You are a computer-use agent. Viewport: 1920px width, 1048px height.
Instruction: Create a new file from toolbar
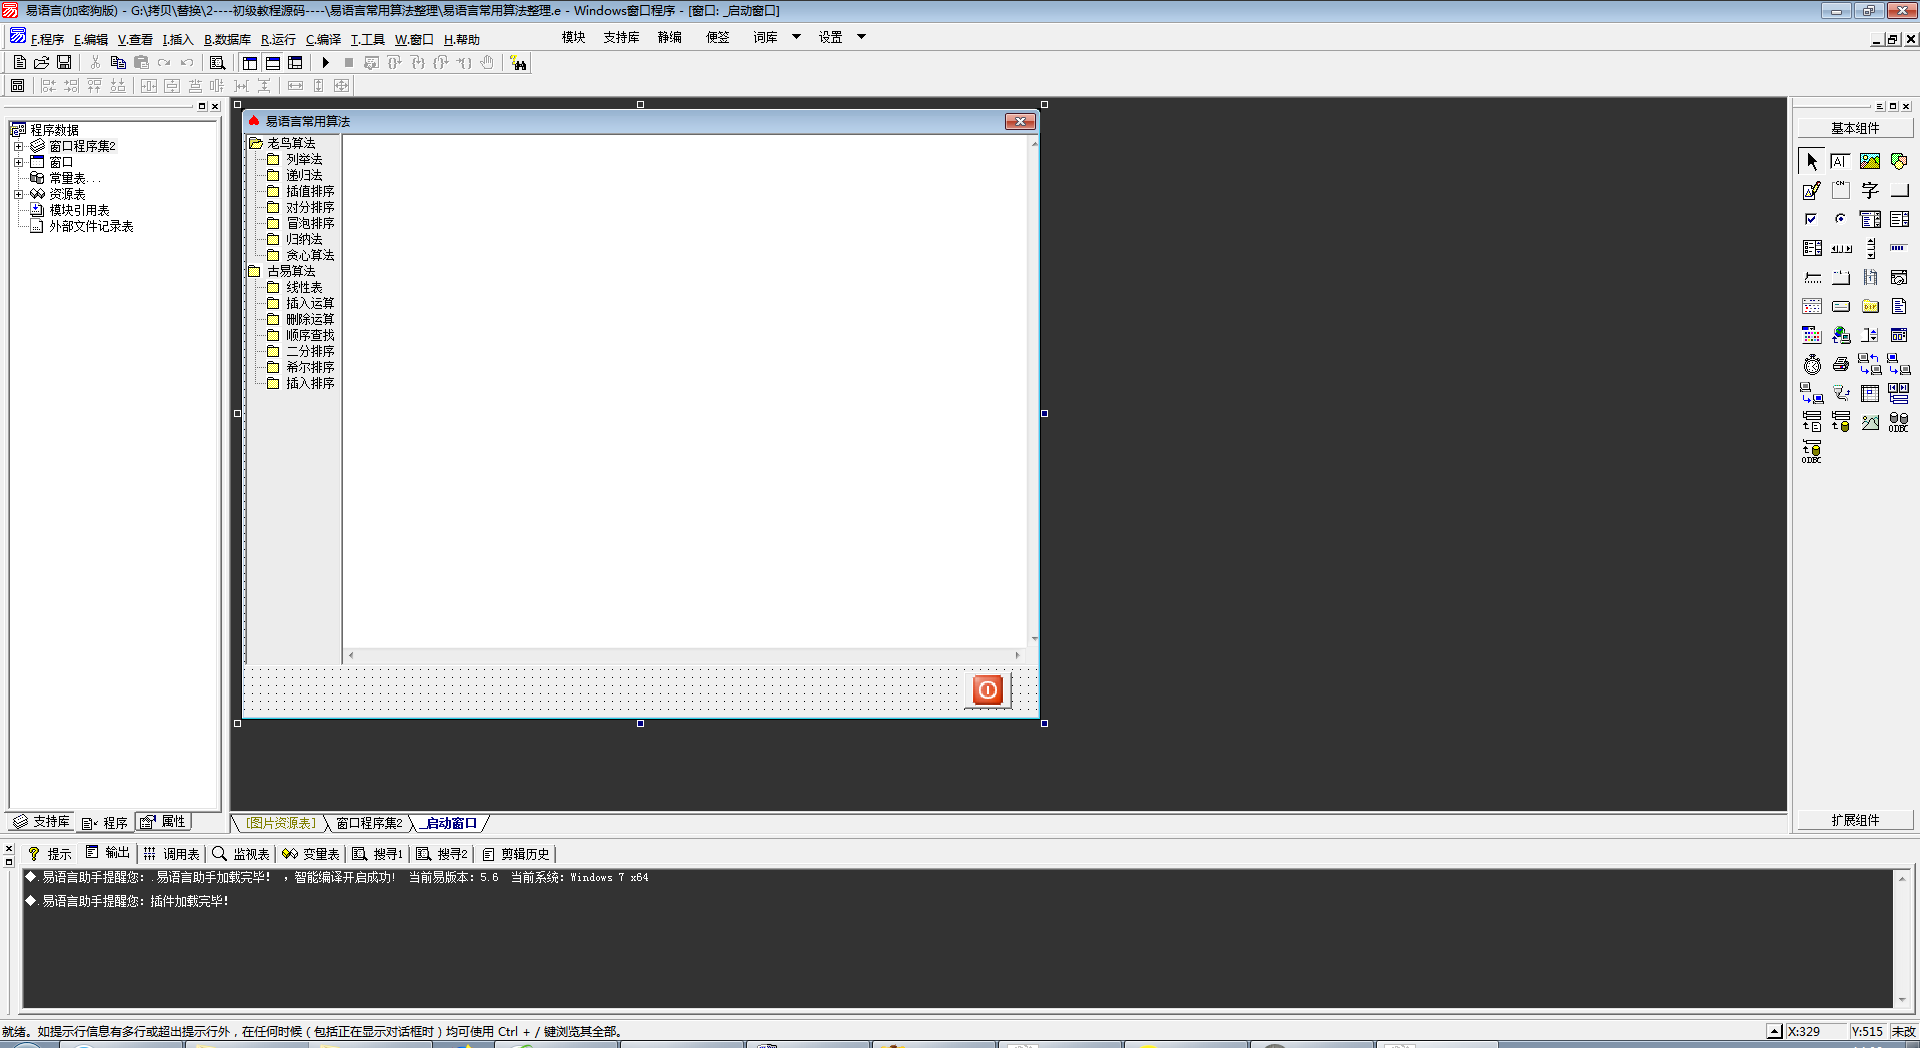[19, 63]
